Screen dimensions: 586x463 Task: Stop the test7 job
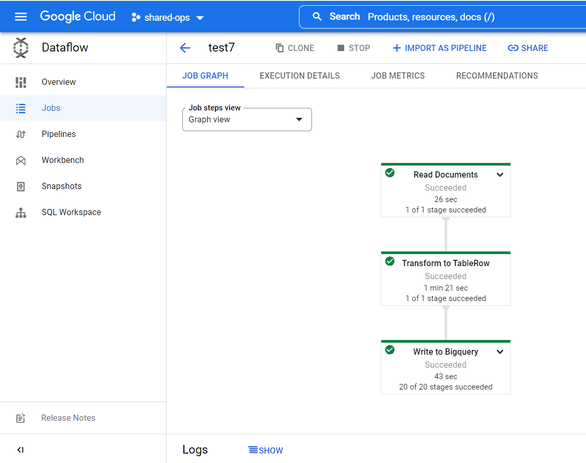point(354,48)
